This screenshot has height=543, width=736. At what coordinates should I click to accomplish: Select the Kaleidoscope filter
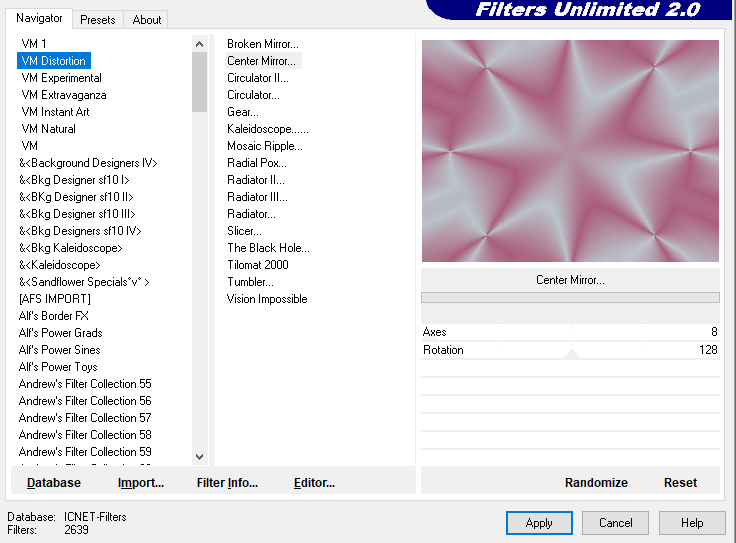[267, 129]
